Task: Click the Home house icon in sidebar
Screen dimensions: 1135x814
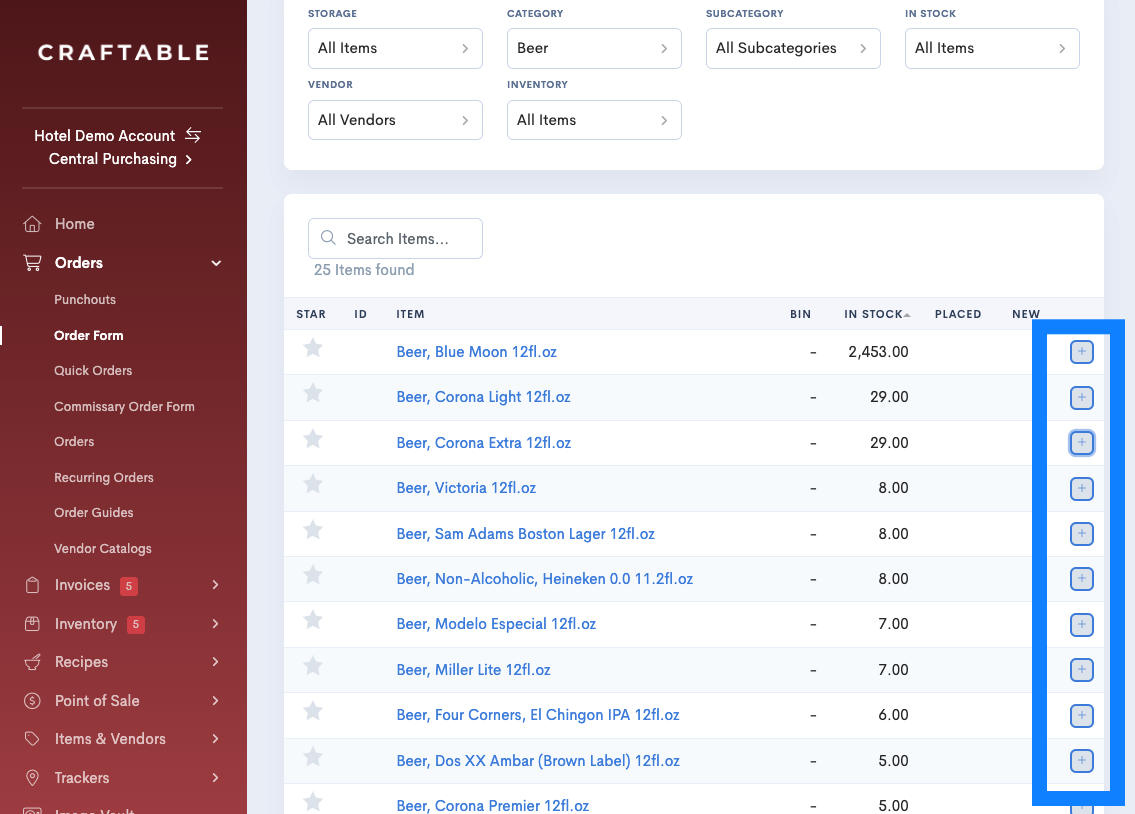Action: [x=32, y=224]
